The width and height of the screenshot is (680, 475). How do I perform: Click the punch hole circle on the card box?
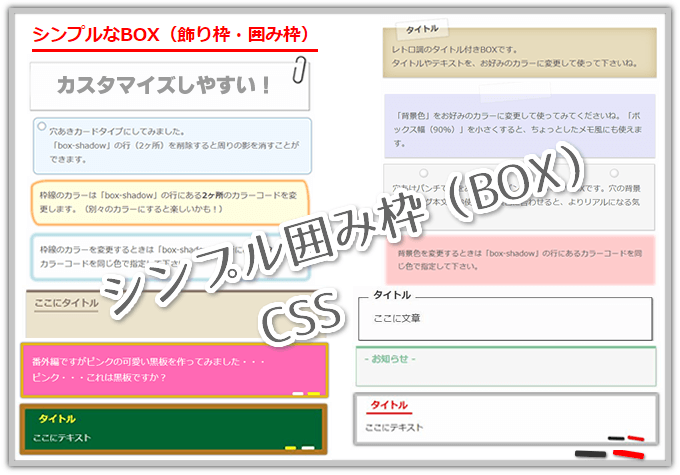point(41,127)
